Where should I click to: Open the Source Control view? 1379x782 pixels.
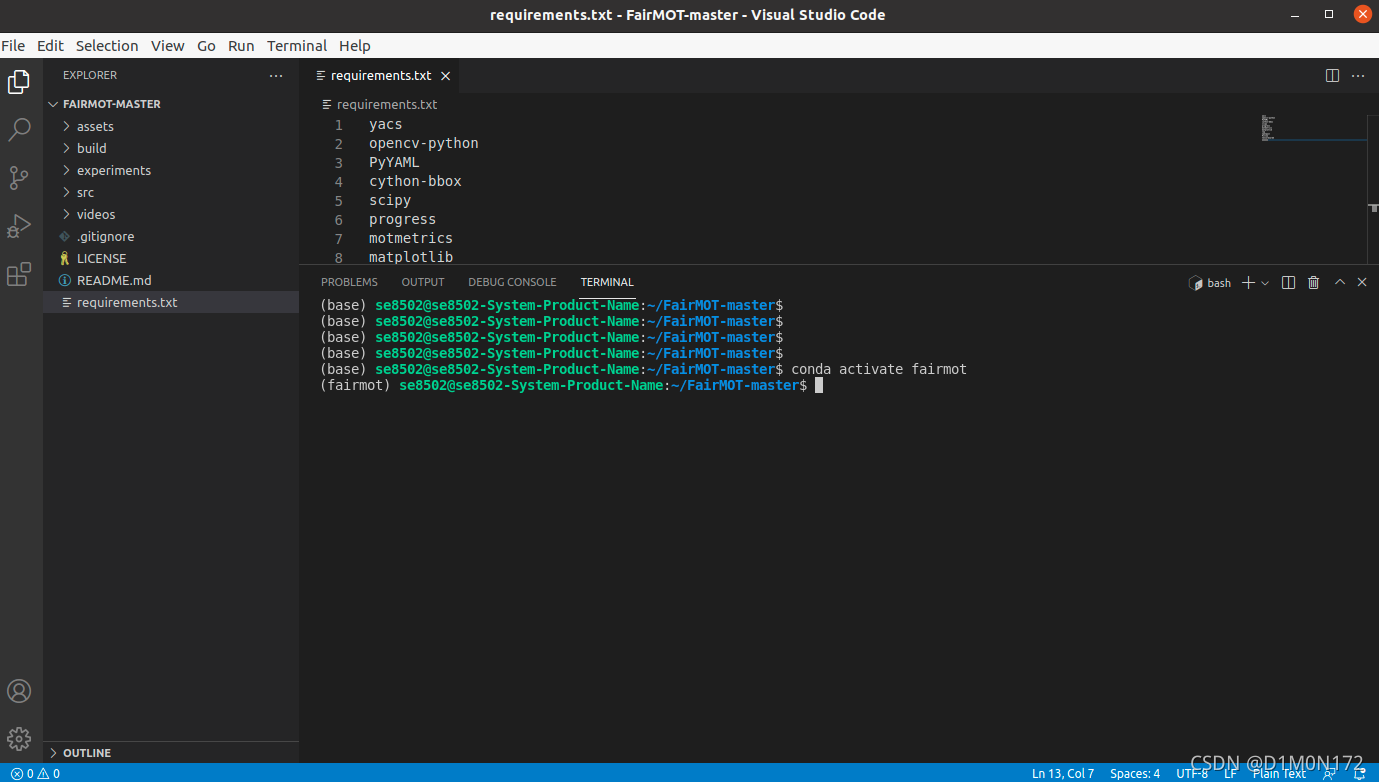click(x=19, y=178)
